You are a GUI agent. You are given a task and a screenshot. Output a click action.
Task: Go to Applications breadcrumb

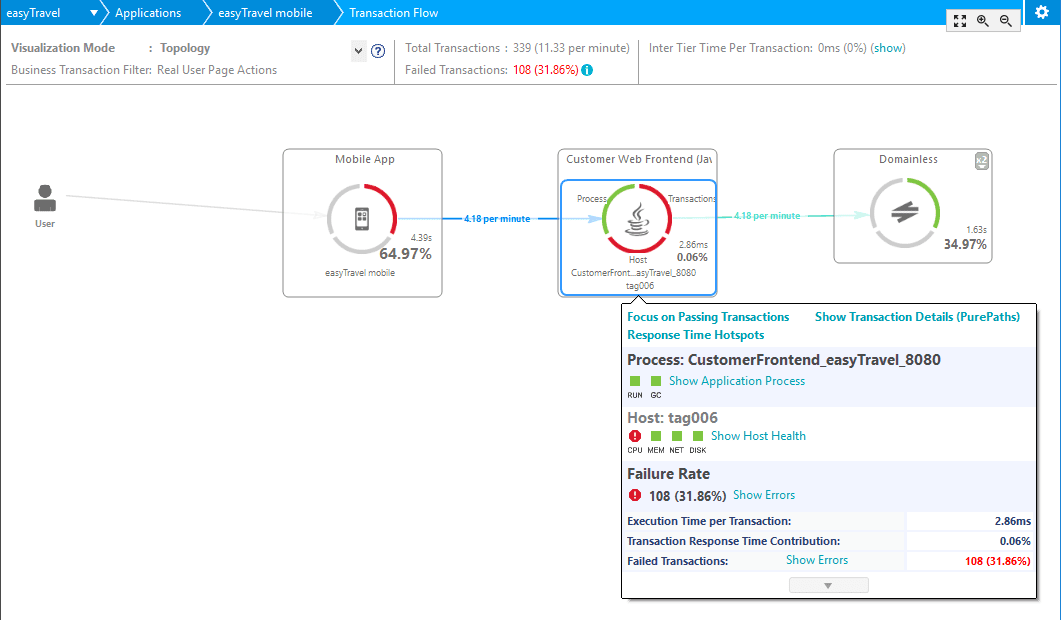(148, 13)
